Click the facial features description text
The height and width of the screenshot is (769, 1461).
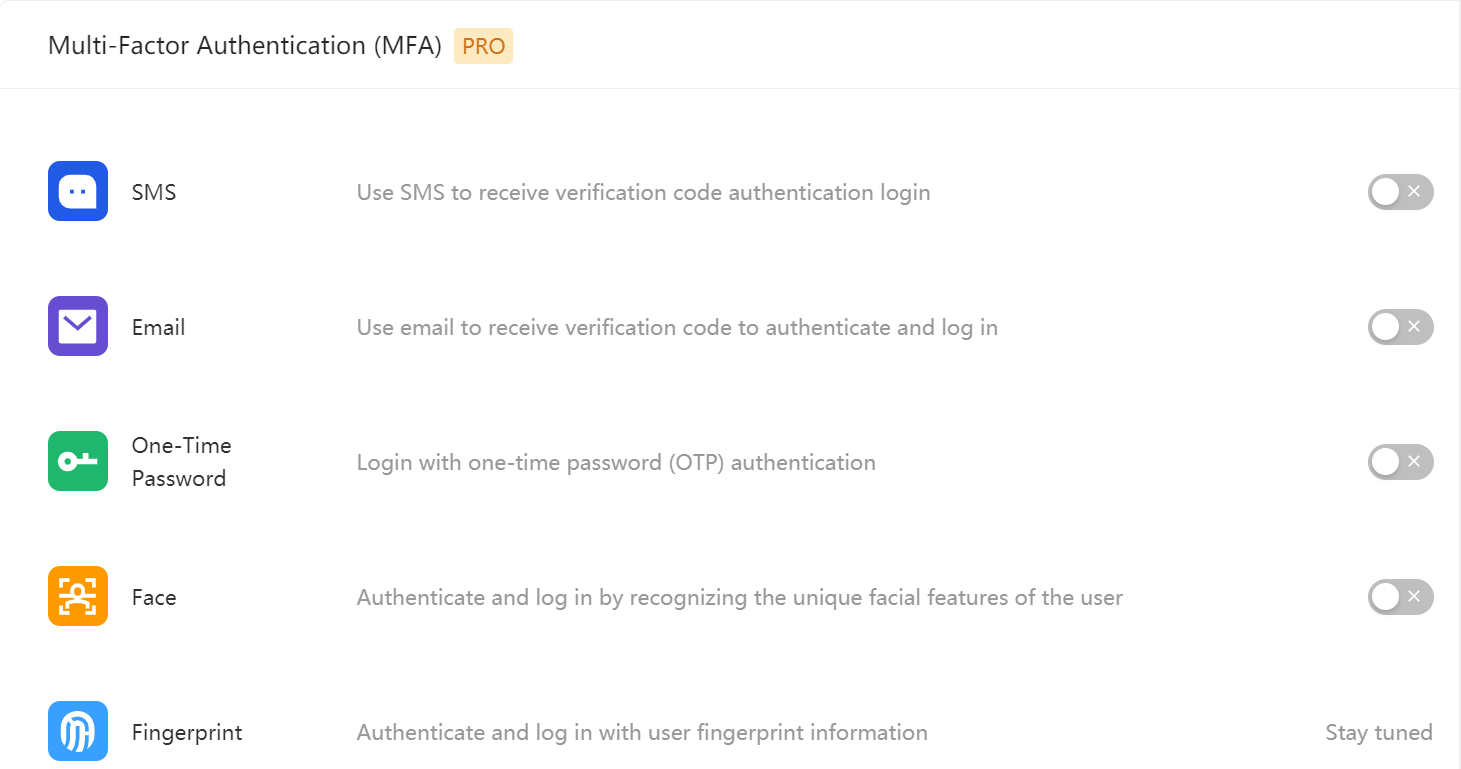(x=739, y=597)
